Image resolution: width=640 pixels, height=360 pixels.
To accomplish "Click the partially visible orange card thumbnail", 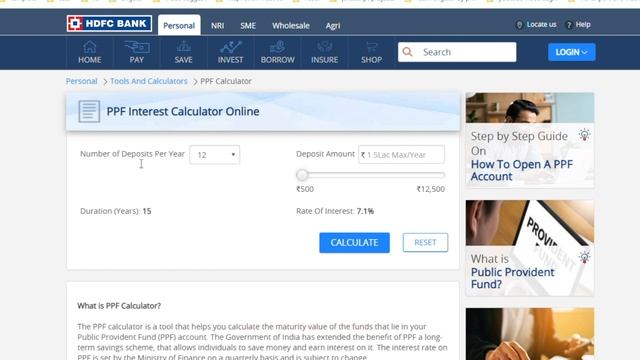I will (530, 334).
